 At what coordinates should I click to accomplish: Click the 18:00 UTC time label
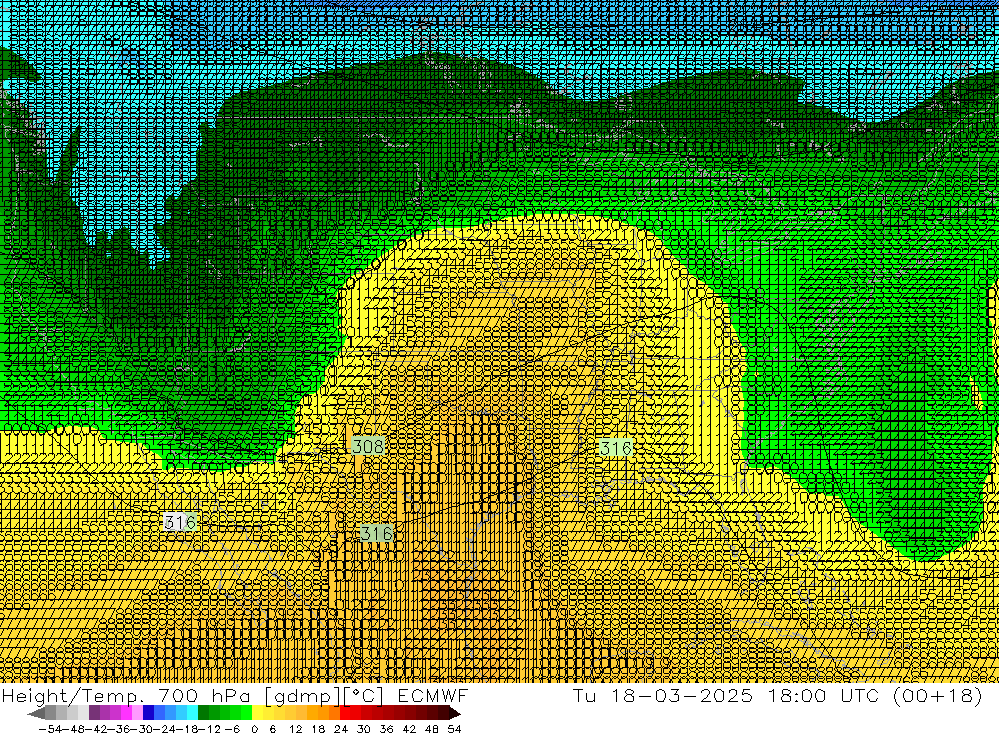tap(823, 695)
